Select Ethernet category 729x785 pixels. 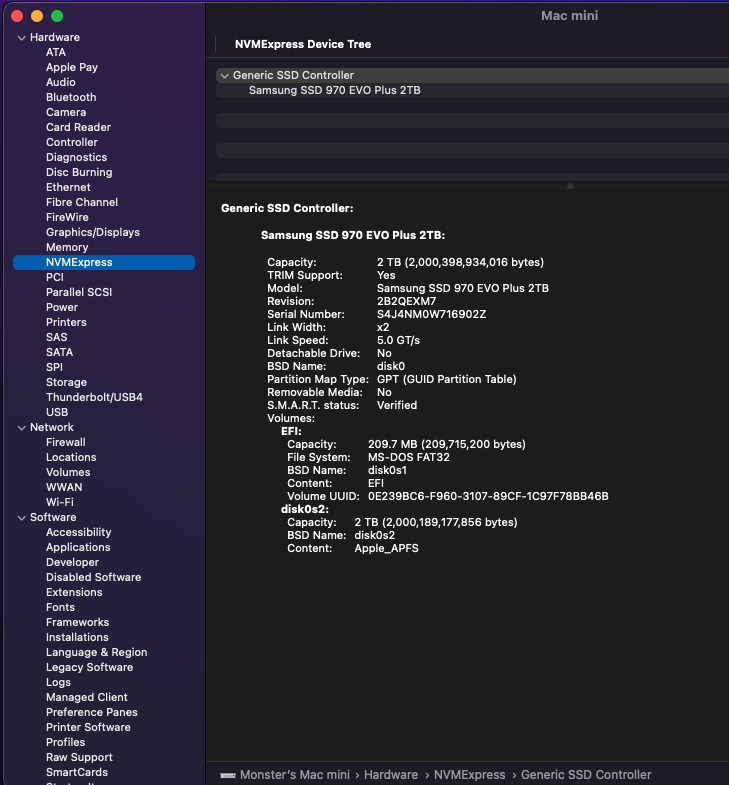68,187
